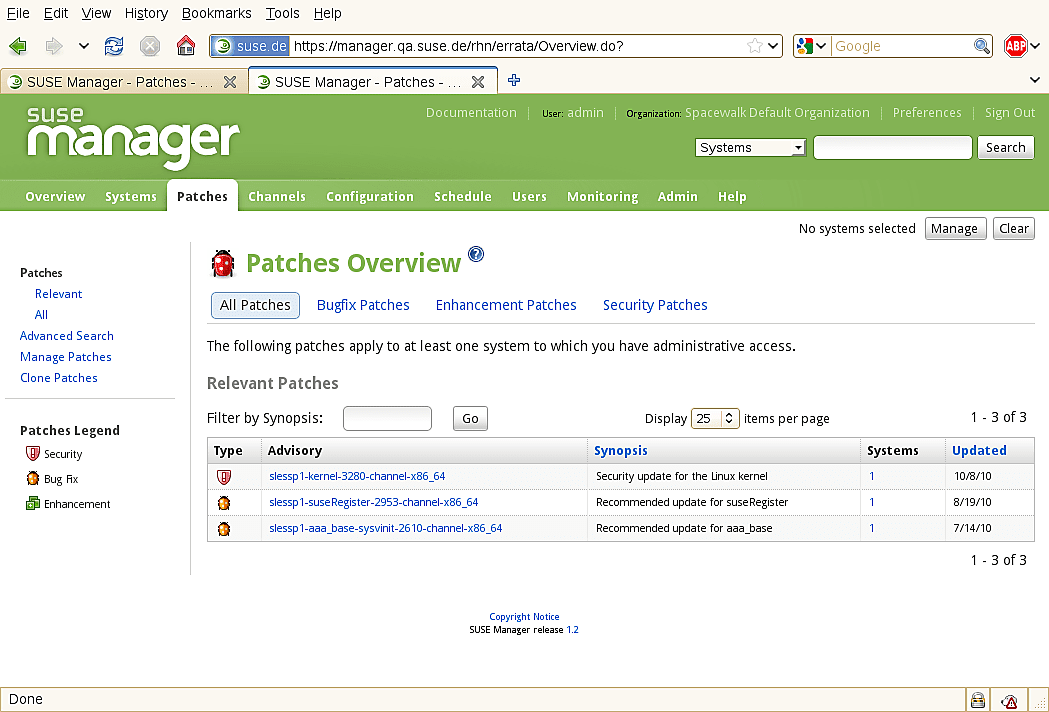The width and height of the screenshot is (1049, 712).
Task: Open the URL bar history dropdown
Action: coord(773,46)
